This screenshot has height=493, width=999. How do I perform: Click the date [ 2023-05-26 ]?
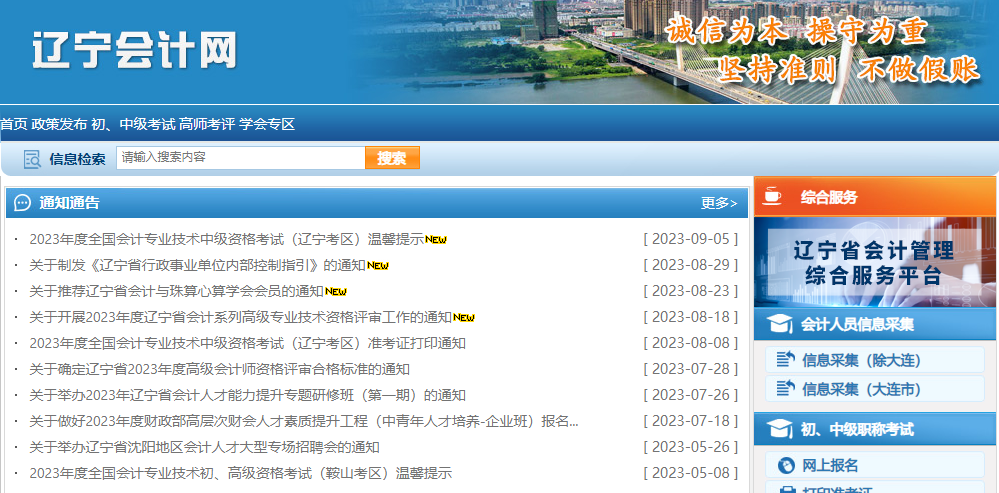[x=691, y=448]
